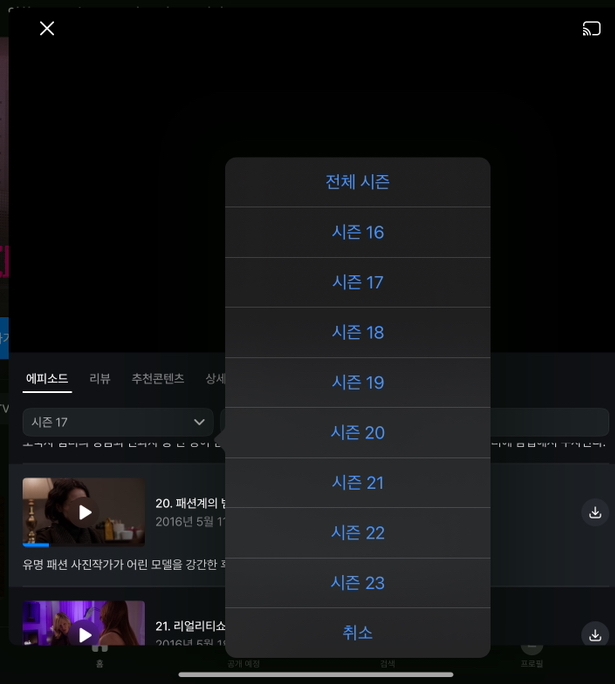The width and height of the screenshot is (615, 684).
Task: Play episode 21 thumbnail
Action: (84, 624)
